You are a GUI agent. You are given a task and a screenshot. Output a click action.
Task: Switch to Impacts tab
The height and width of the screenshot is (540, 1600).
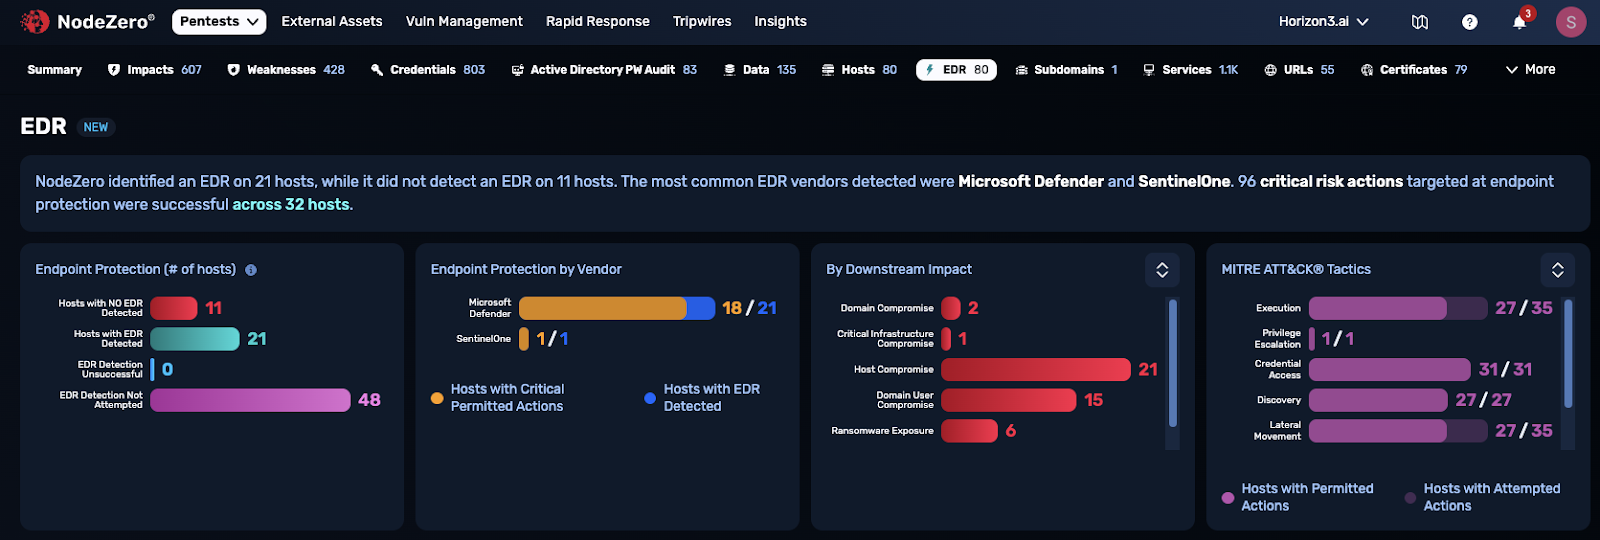tap(155, 70)
